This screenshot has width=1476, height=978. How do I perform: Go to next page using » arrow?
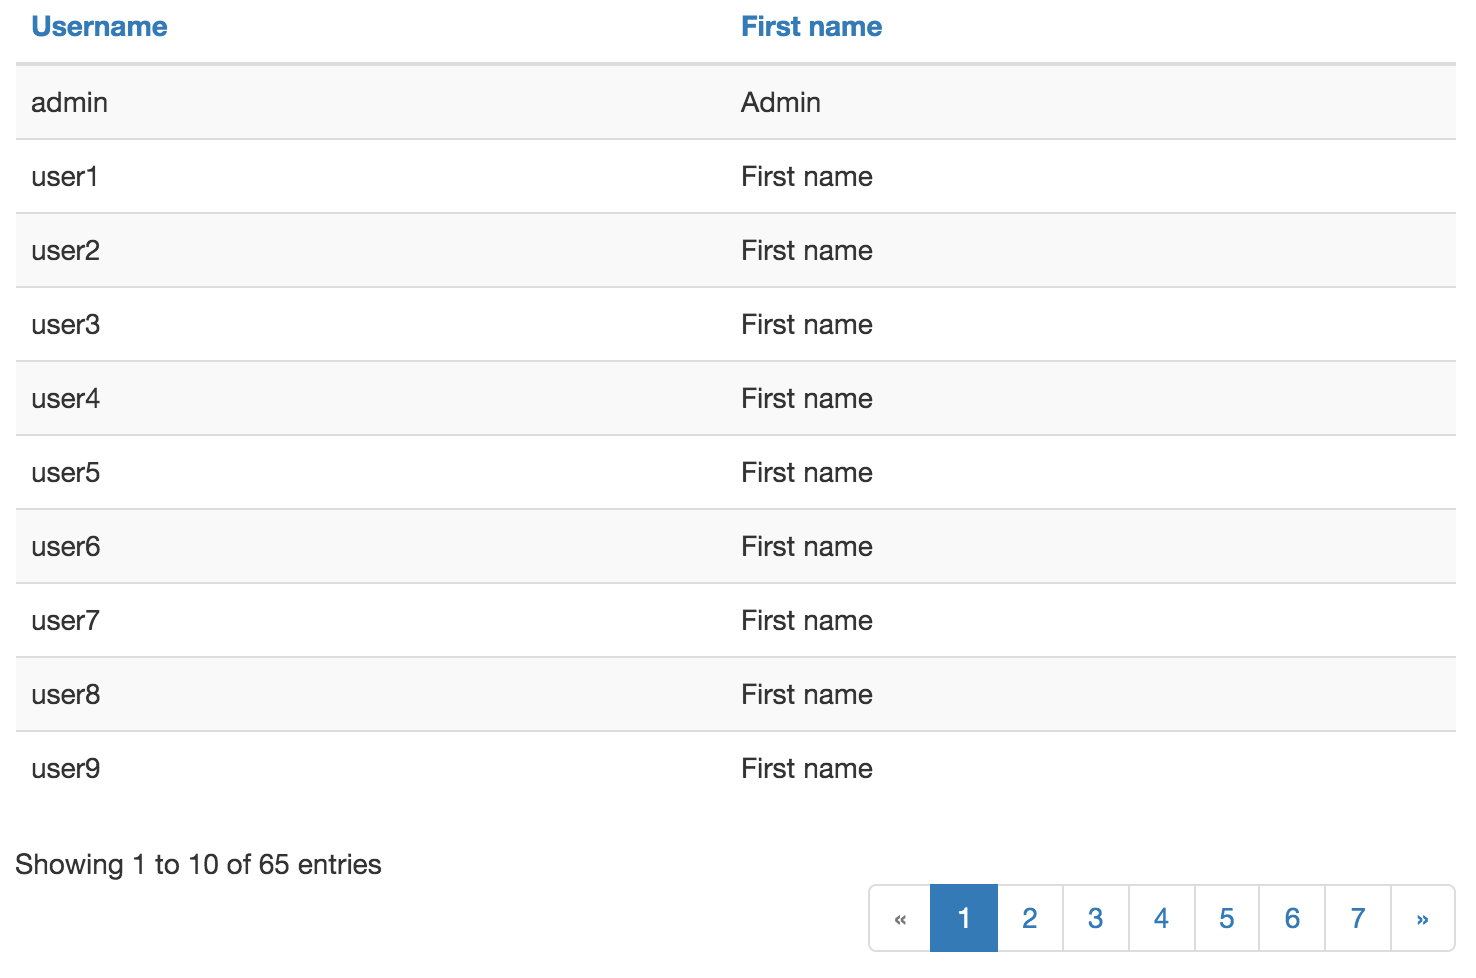click(x=1422, y=918)
